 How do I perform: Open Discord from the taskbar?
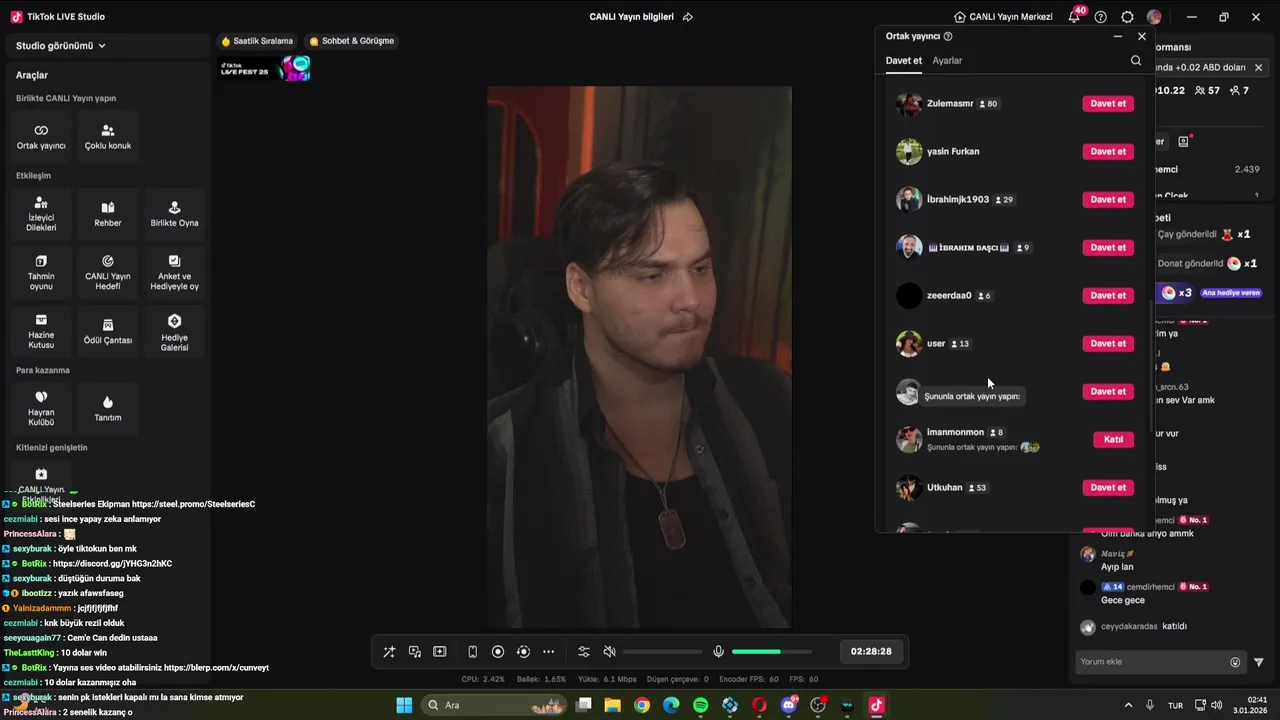click(x=789, y=705)
